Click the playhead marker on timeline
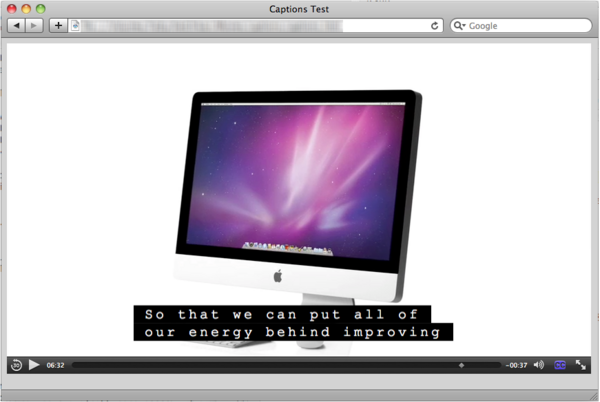Viewport: 600px width, 402px height. pyautogui.click(x=461, y=365)
